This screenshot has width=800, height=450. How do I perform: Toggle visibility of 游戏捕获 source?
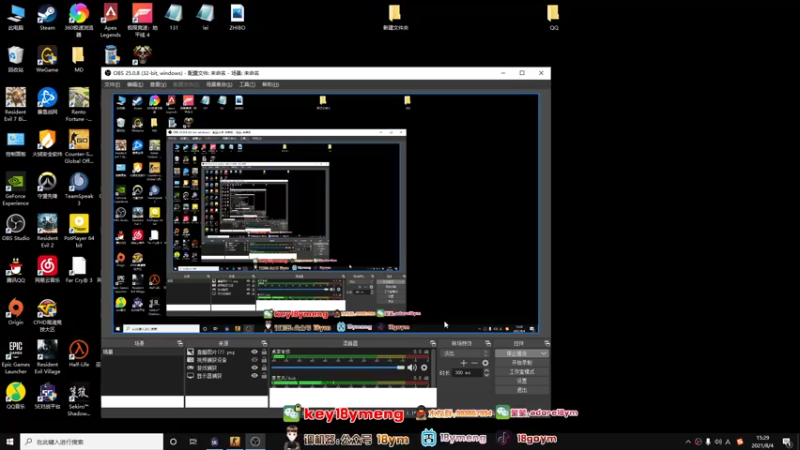[x=254, y=367]
